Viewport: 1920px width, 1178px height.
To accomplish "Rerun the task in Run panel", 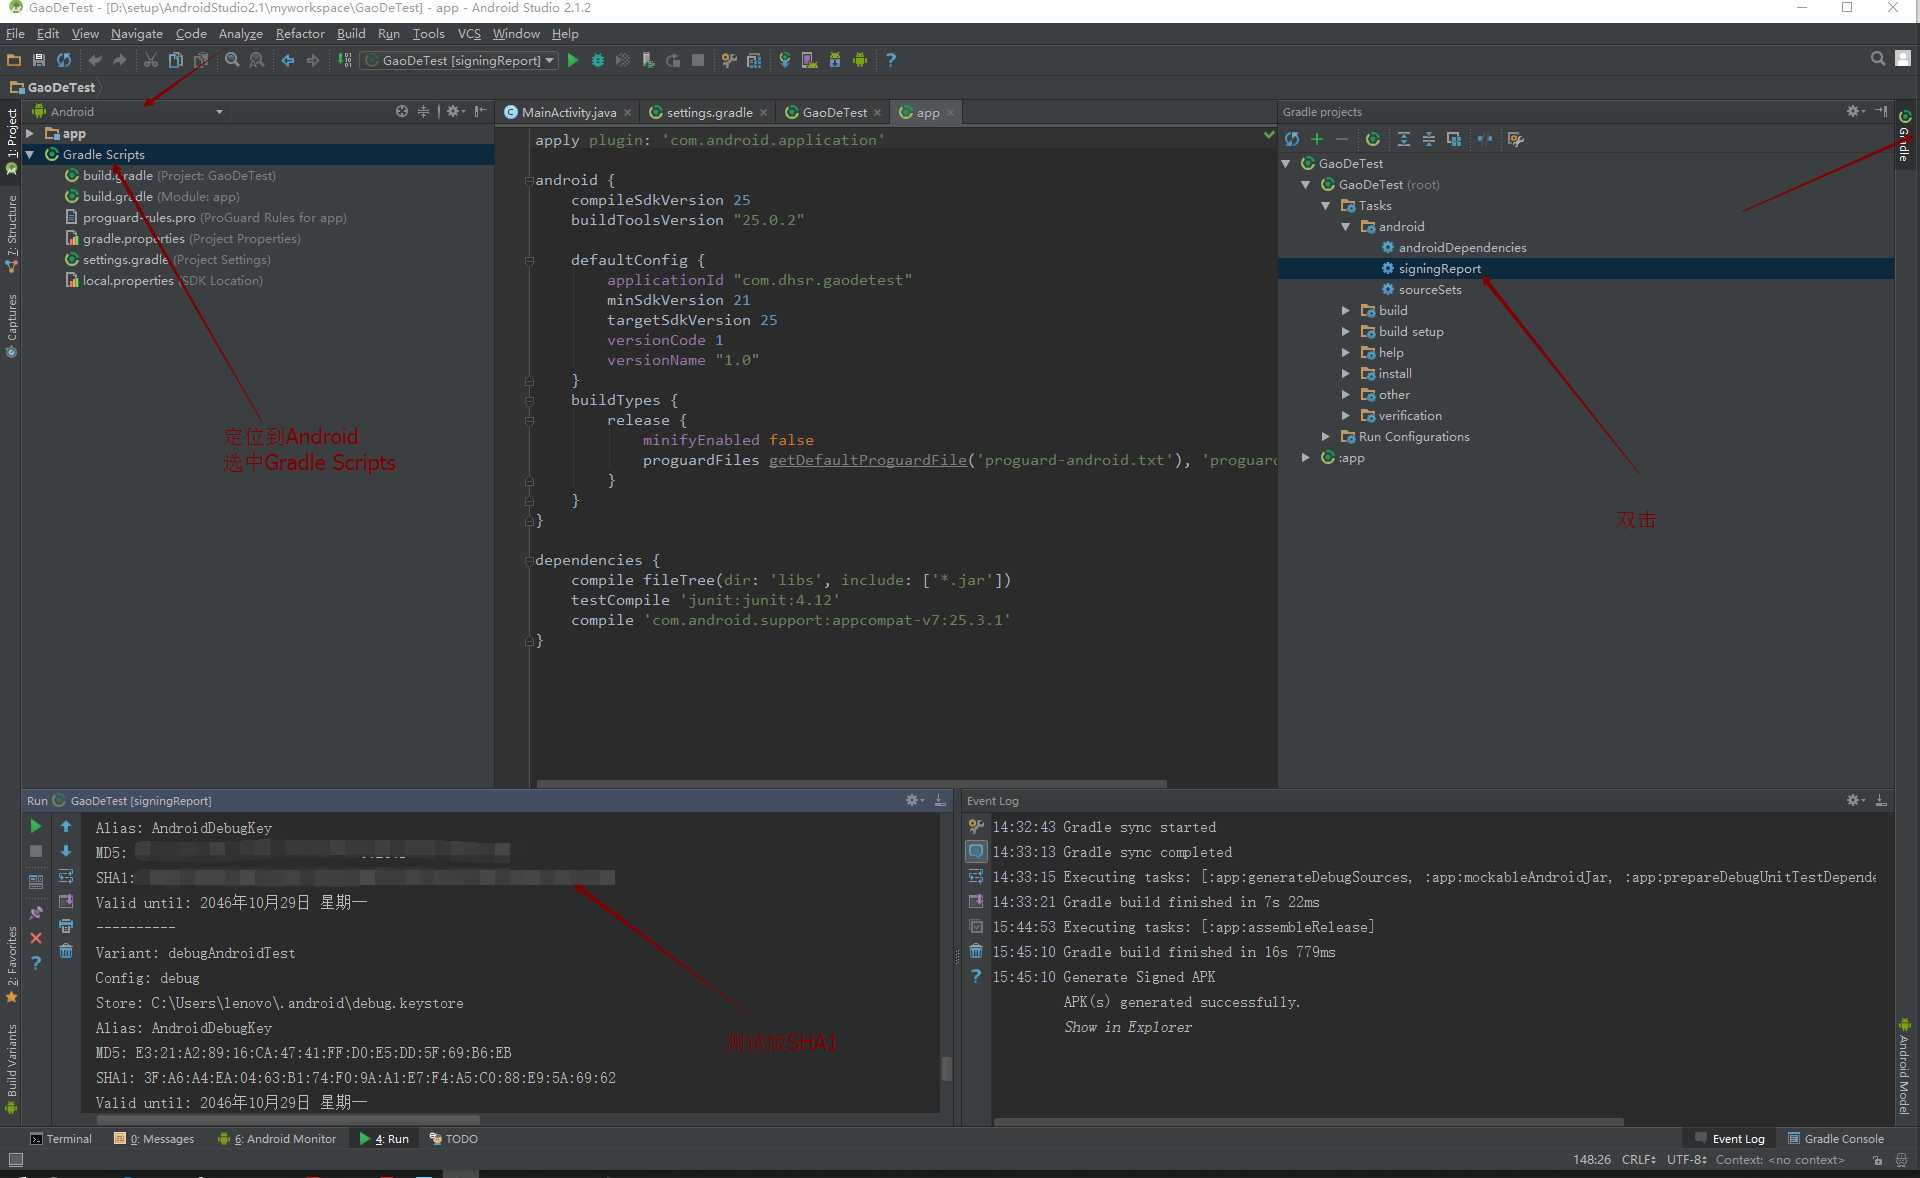I will pos(36,826).
